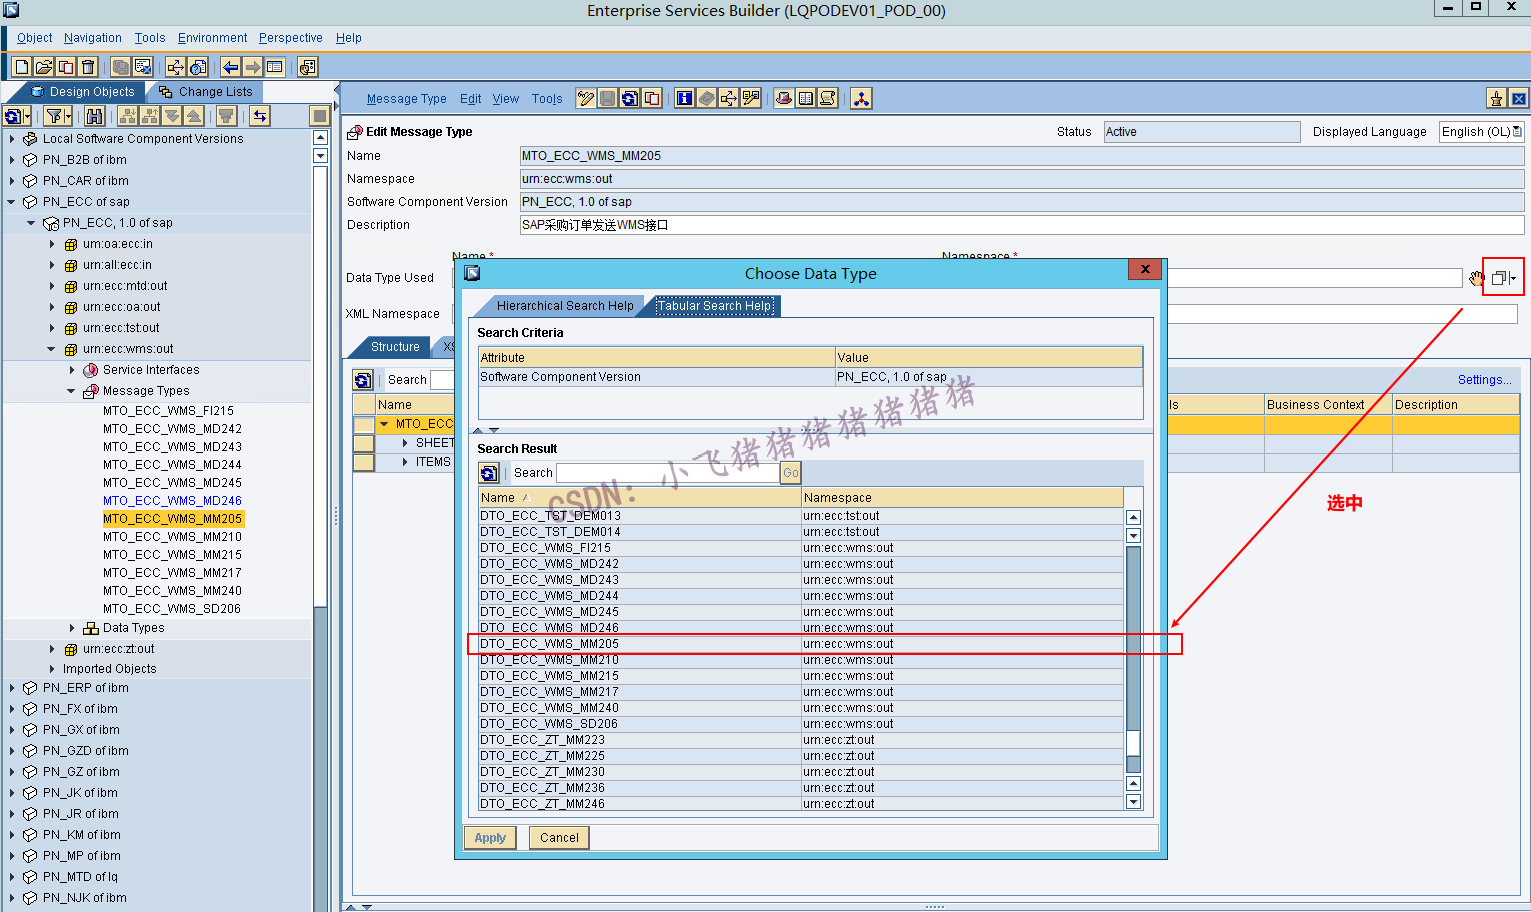
Task: Toggle the navigation area list icon
Action: tap(275, 67)
